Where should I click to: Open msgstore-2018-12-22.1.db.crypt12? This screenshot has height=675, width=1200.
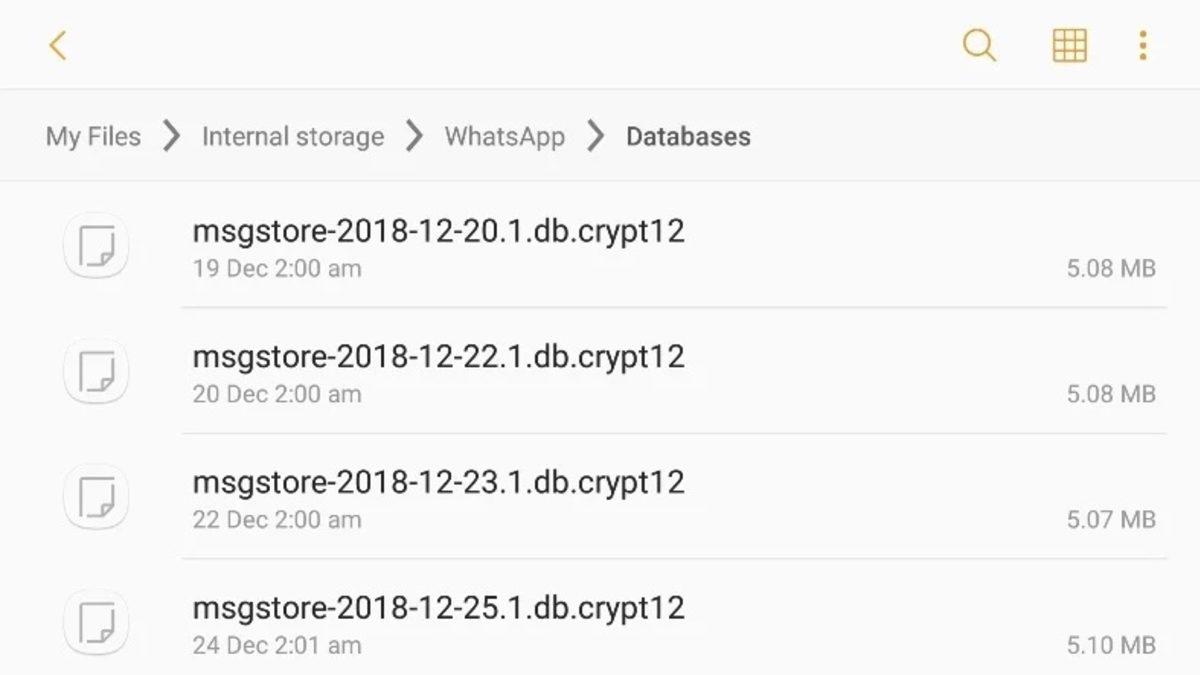pos(439,356)
